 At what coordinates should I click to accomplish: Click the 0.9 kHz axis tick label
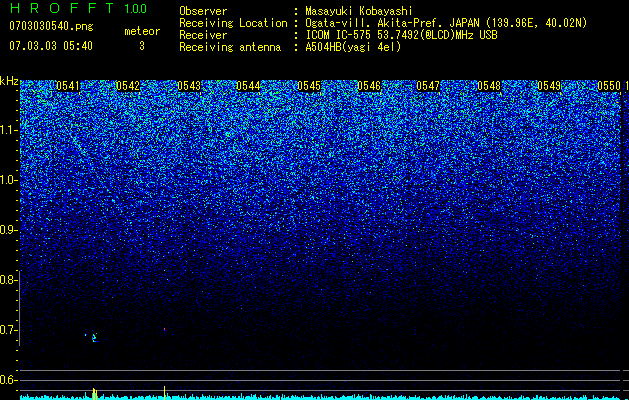pos(8,230)
